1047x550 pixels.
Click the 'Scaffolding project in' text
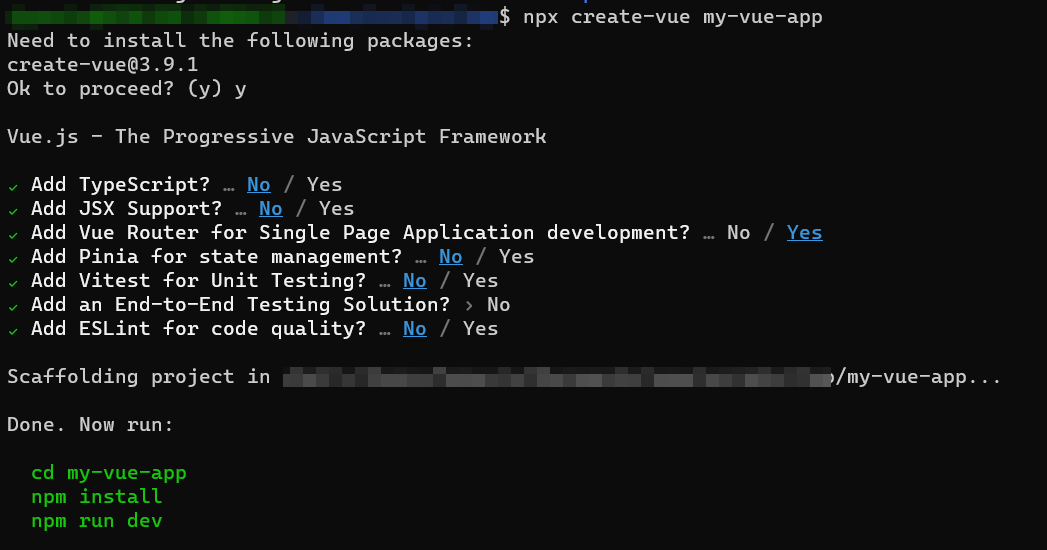coord(139,377)
